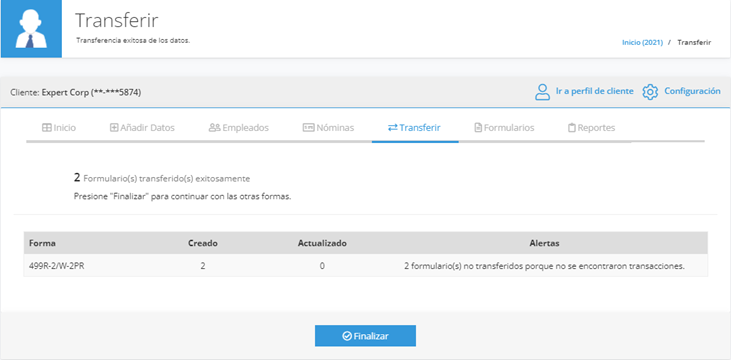Click the Finalizar button

pyautogui.click(x=365, y=336)
